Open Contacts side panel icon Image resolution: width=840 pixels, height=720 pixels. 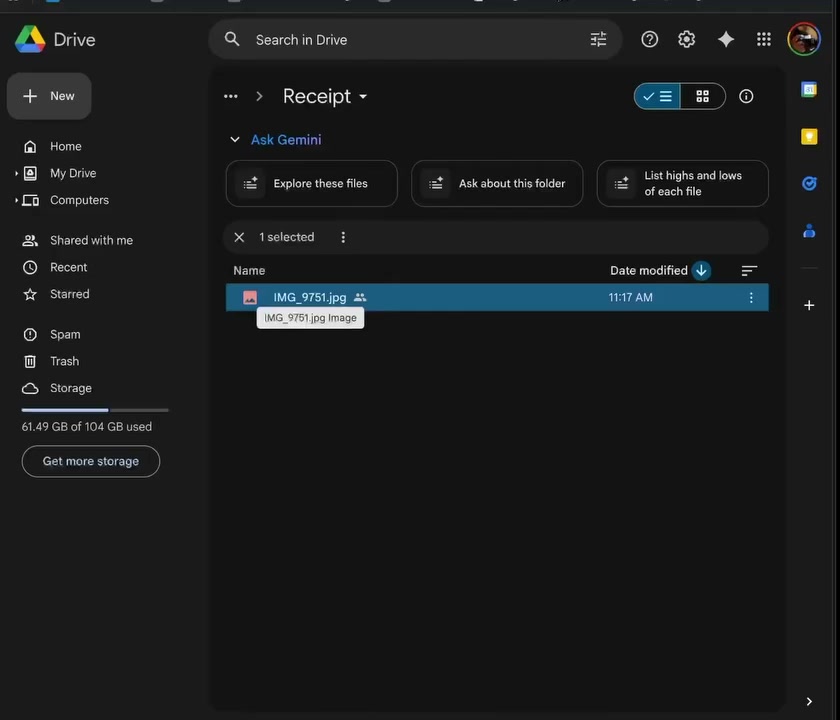click(x=809, y=231)
